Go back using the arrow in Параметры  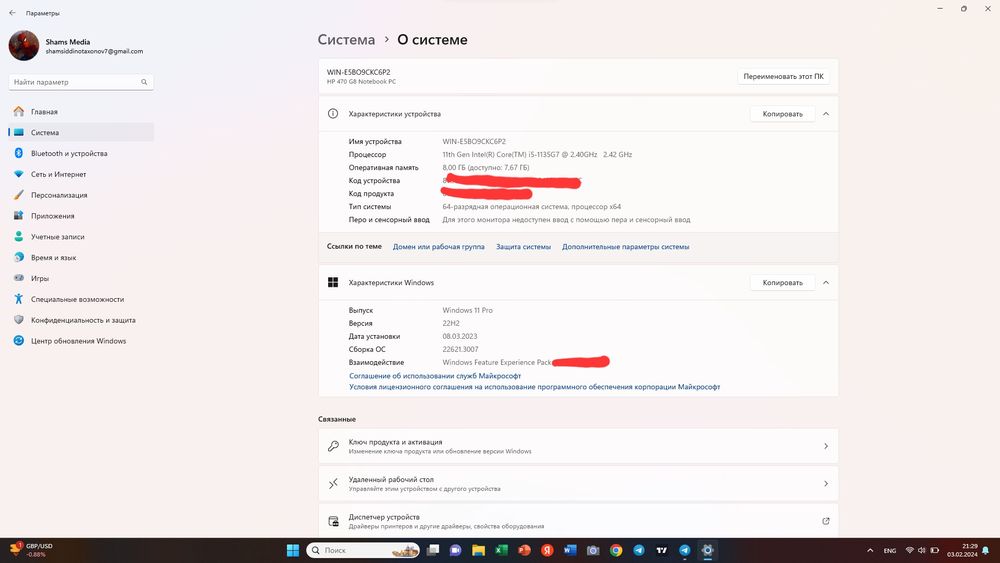coord(12,13)
